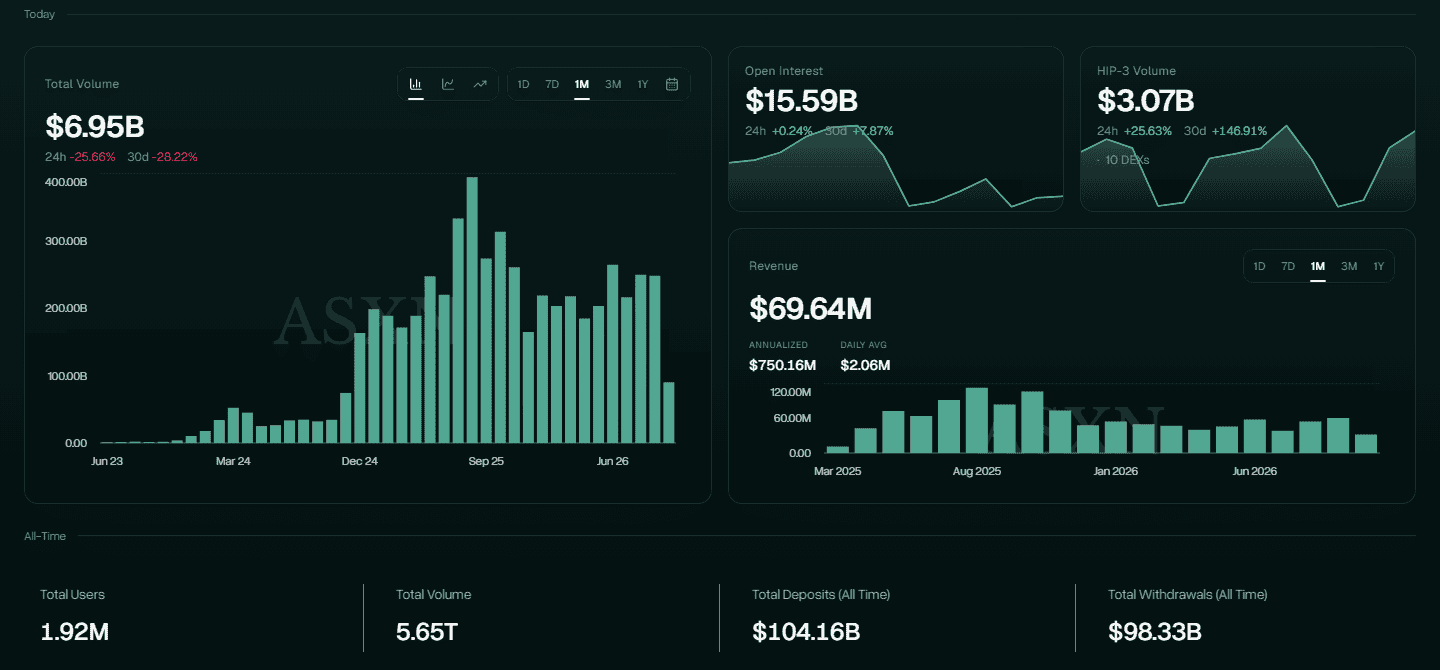The height and width of the screenshot is (670, 1440).
Task: Select 7D range in Total Volume chart
Action: click(x=552, y=84)
